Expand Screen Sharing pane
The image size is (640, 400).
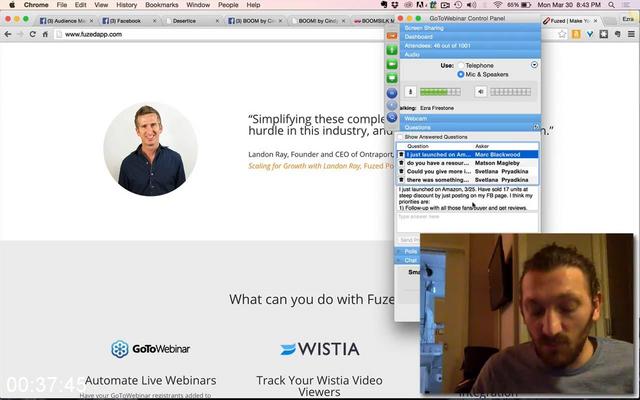coord(470,28)
